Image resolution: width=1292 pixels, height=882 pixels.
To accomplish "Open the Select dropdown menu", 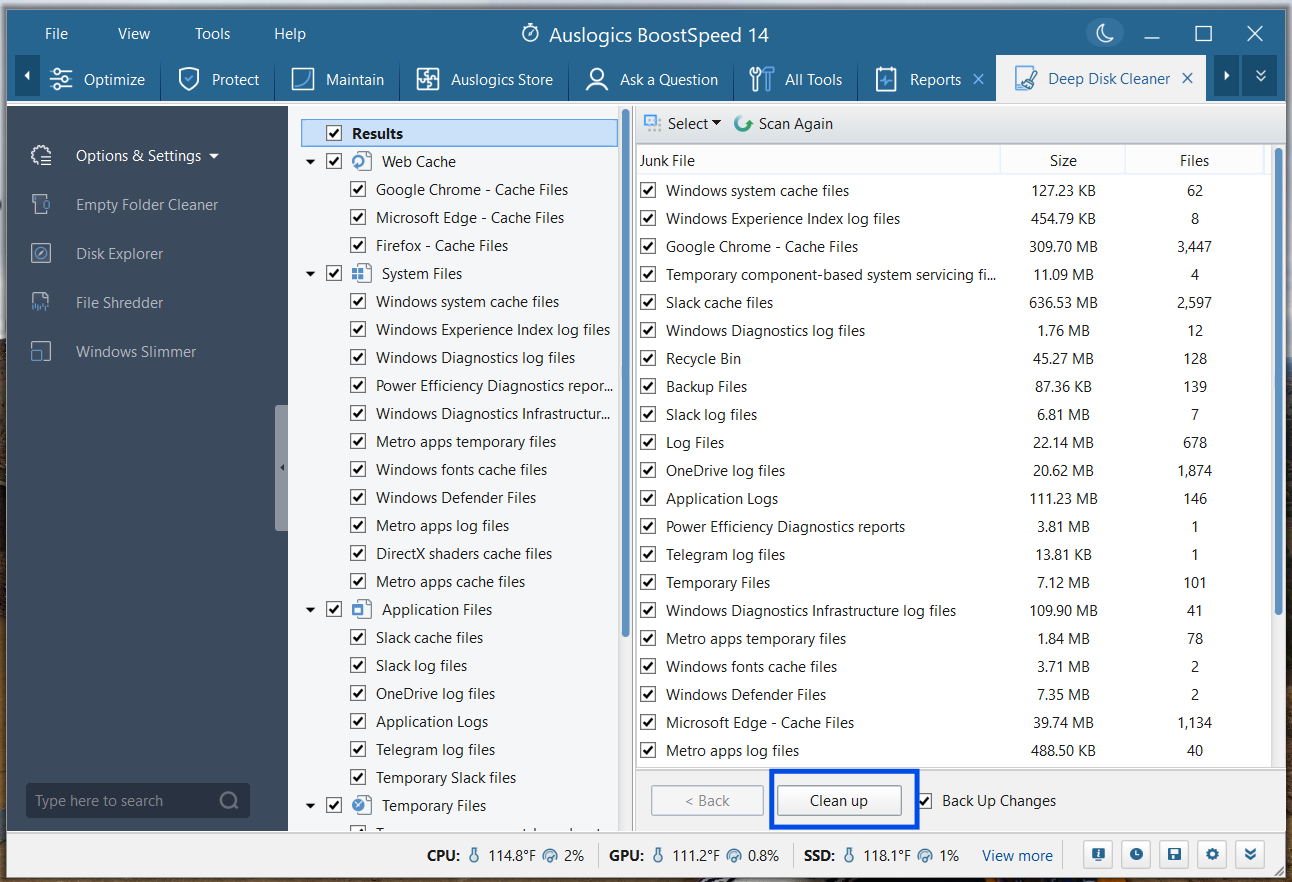I will tap(684, 124).
